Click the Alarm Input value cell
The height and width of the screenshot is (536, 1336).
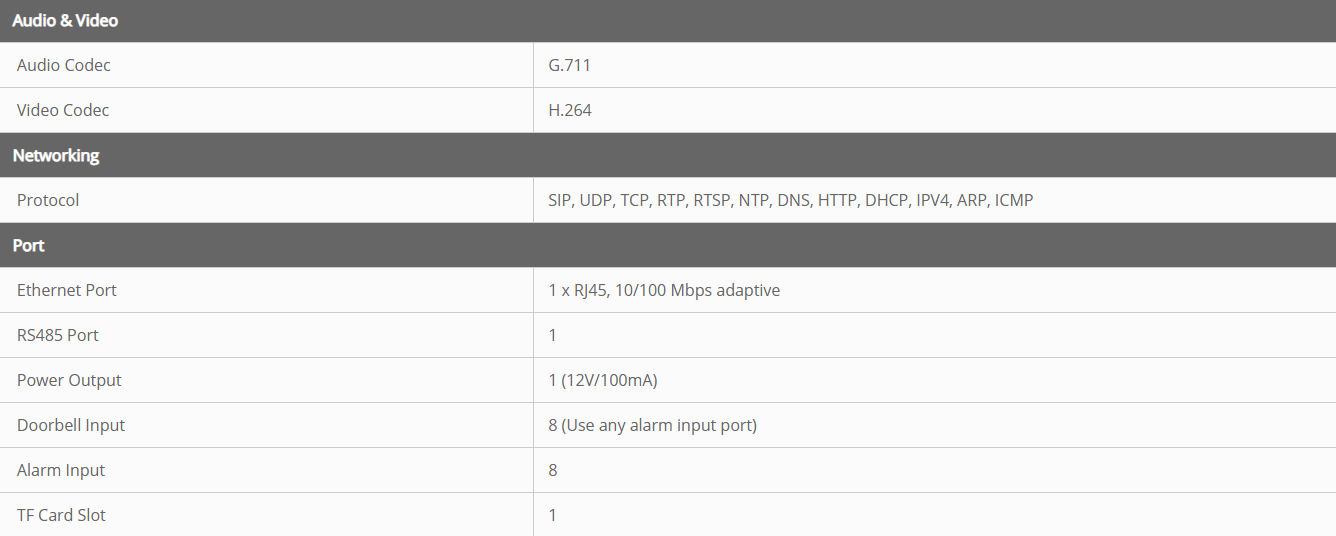pos(553,470)
